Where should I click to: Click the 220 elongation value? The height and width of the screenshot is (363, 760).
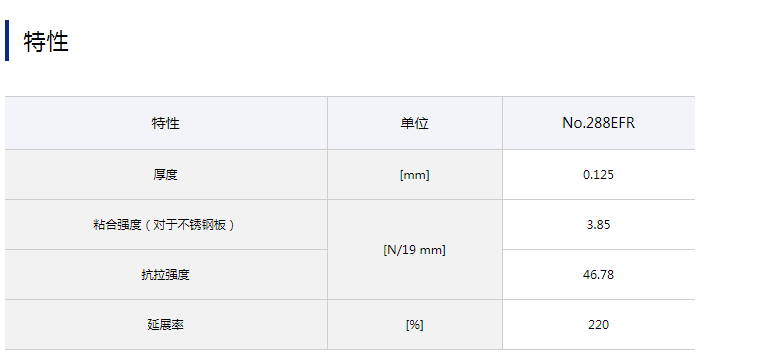599,325
